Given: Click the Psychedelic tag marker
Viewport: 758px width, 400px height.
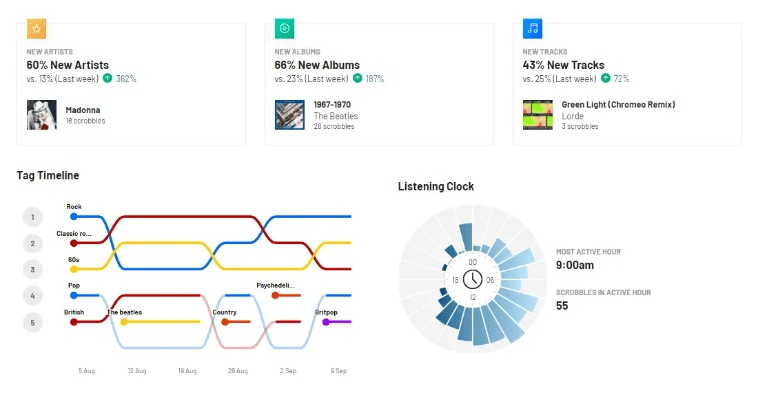Looking at the screenshot, I should tap(277, 295).
